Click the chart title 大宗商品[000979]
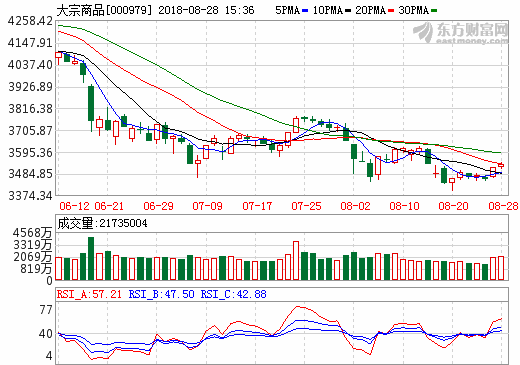 click(x=104, y=10)
